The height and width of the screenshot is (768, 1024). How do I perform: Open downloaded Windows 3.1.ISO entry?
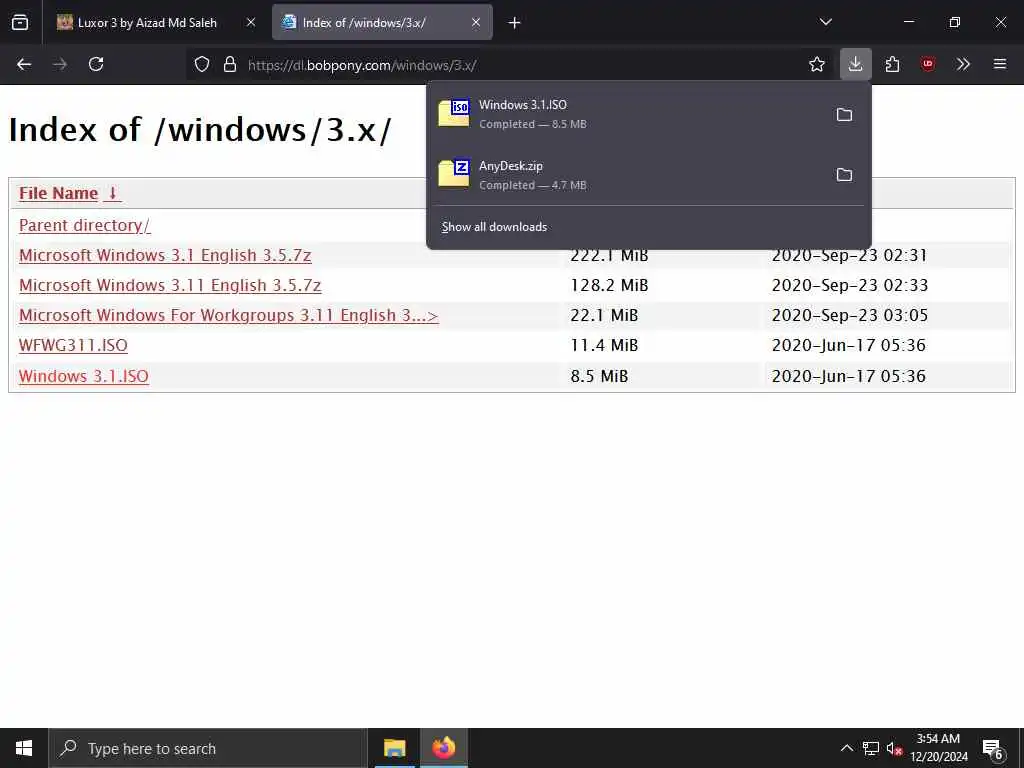tap(627, 114)
